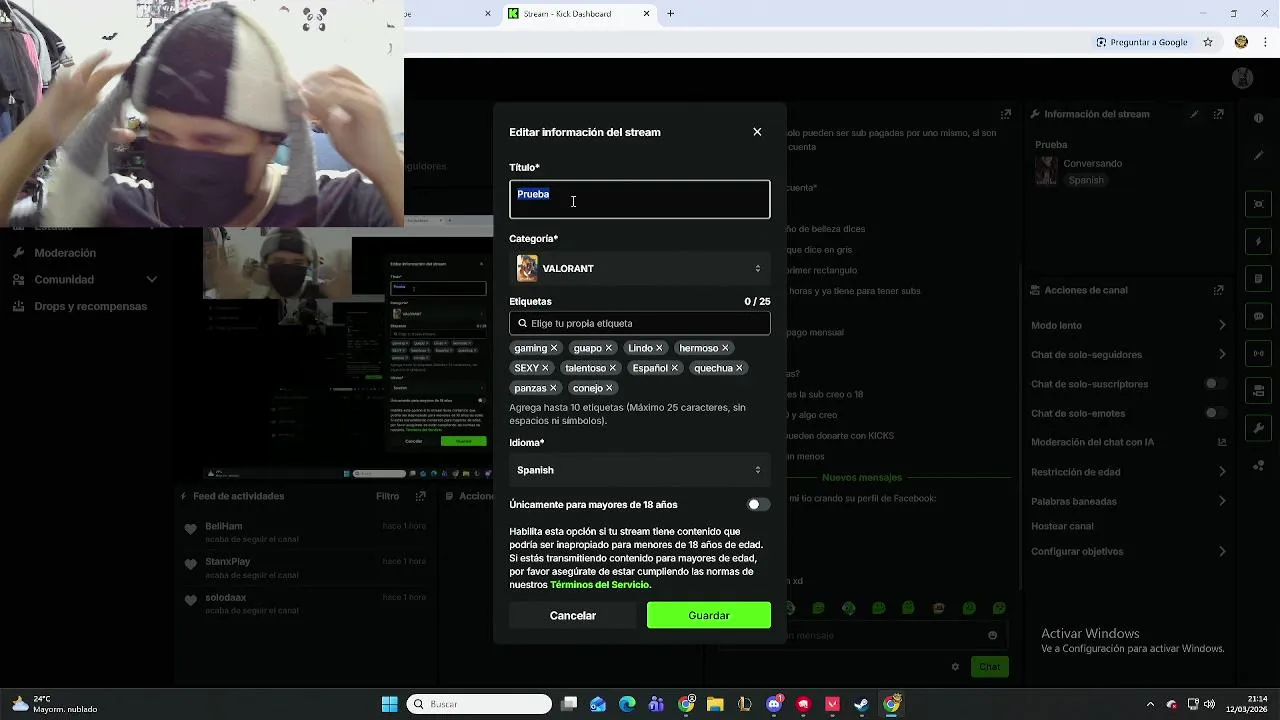Viewport: 1280px width, 720px height.
Task: Toggle Únicamente para mayores de 18 años
Action: coord(759,505)
